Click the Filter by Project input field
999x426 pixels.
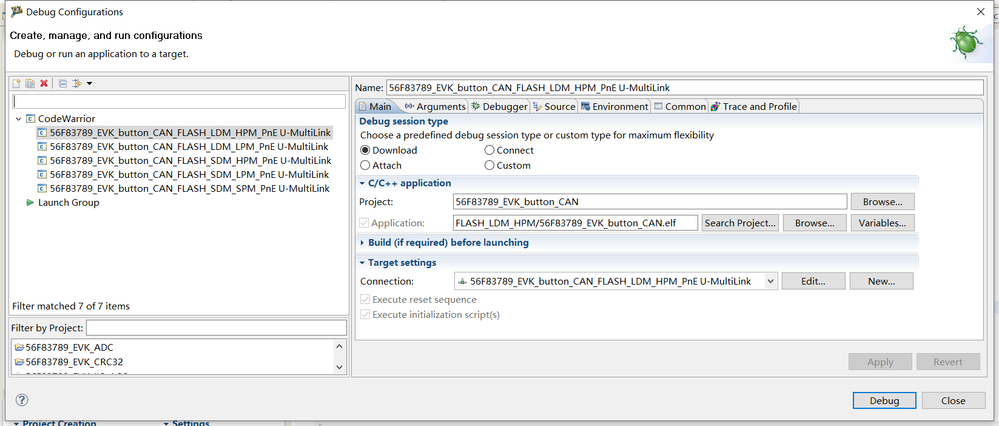click(x=215, y=328)
